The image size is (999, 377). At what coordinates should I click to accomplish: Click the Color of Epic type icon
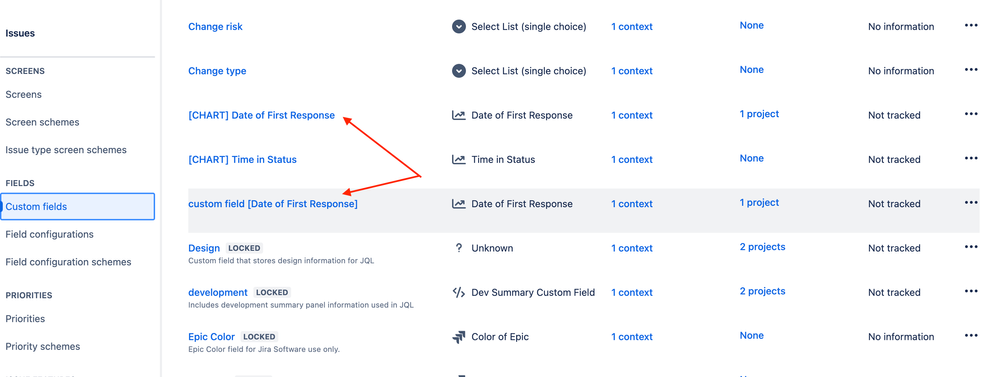point(459,336)
